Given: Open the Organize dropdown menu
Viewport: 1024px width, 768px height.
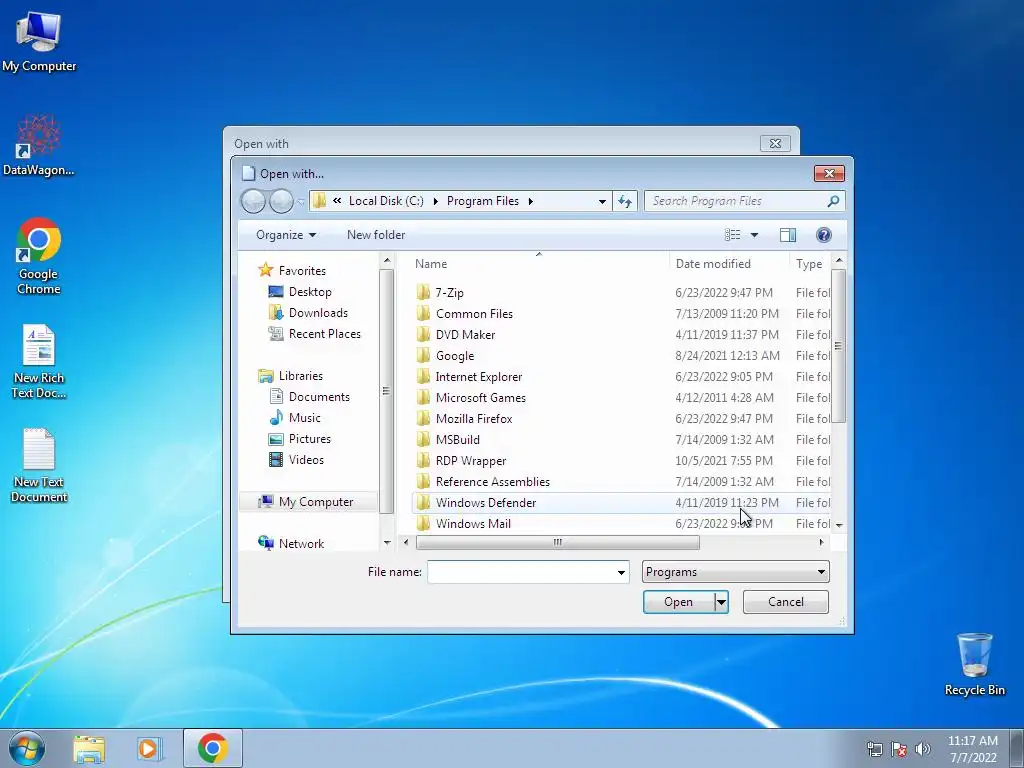Looking at the screenshot, I should click(x=285, y=235).
